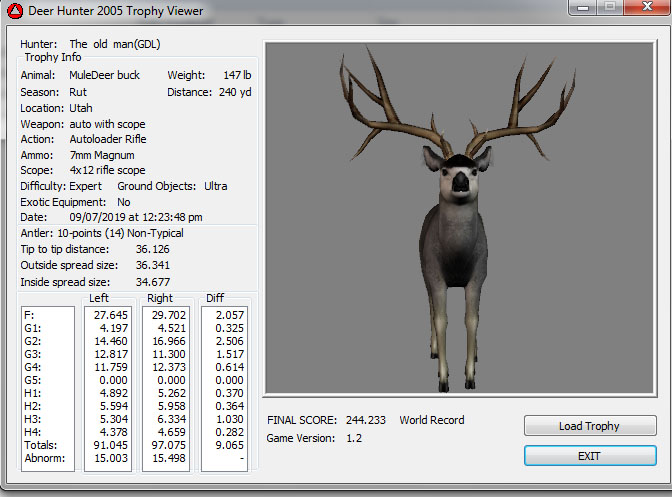Select the hunter name The old man(GDL)
This screenshot has width=672, height=497.
[x=115, y=44]
